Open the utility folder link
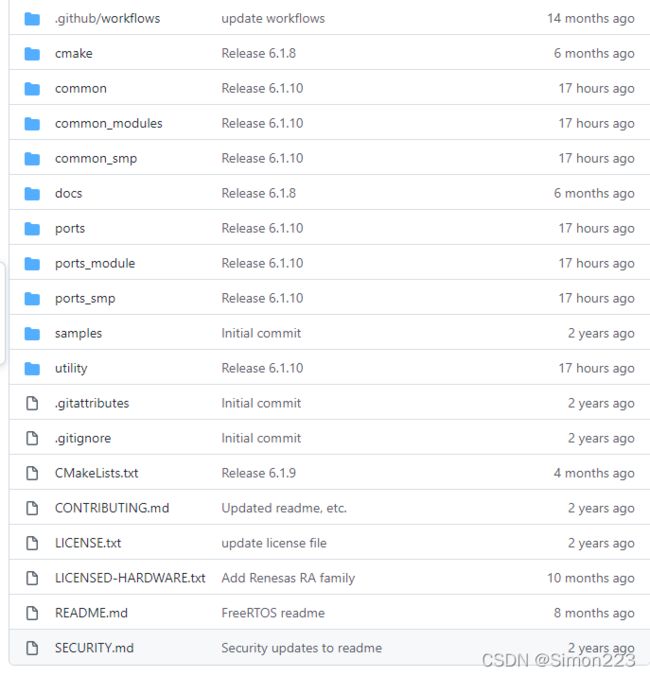 [x=71, y=368]
